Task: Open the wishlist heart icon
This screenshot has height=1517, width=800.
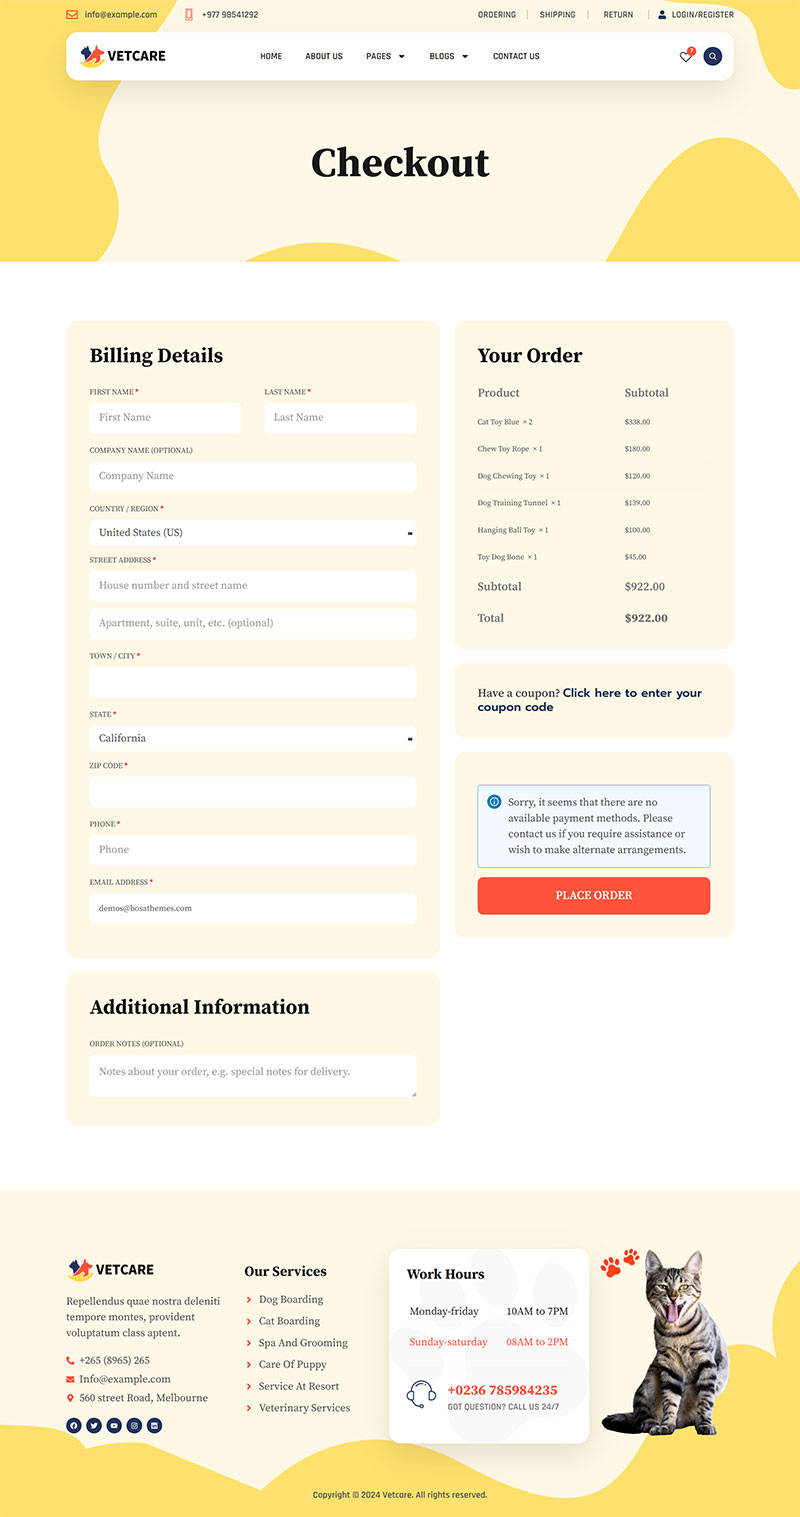Action: tap(686, 57)
